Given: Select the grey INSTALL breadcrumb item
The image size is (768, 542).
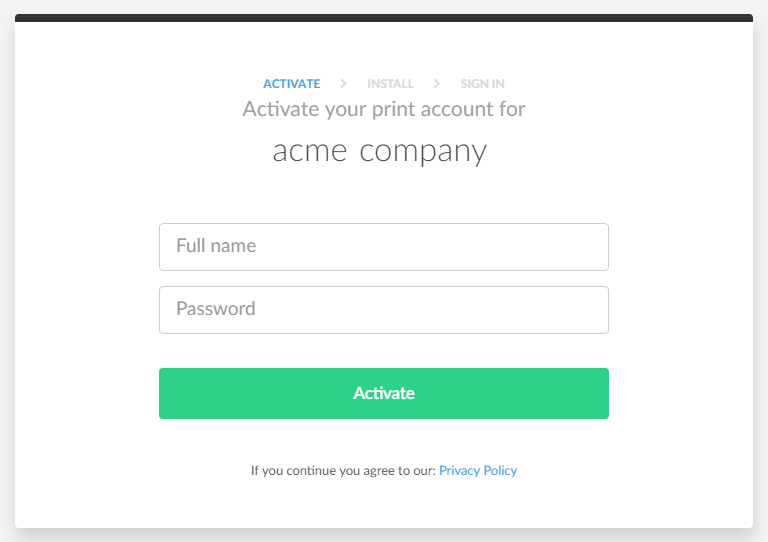Looking at the screenshot, I should pos(390,84).
